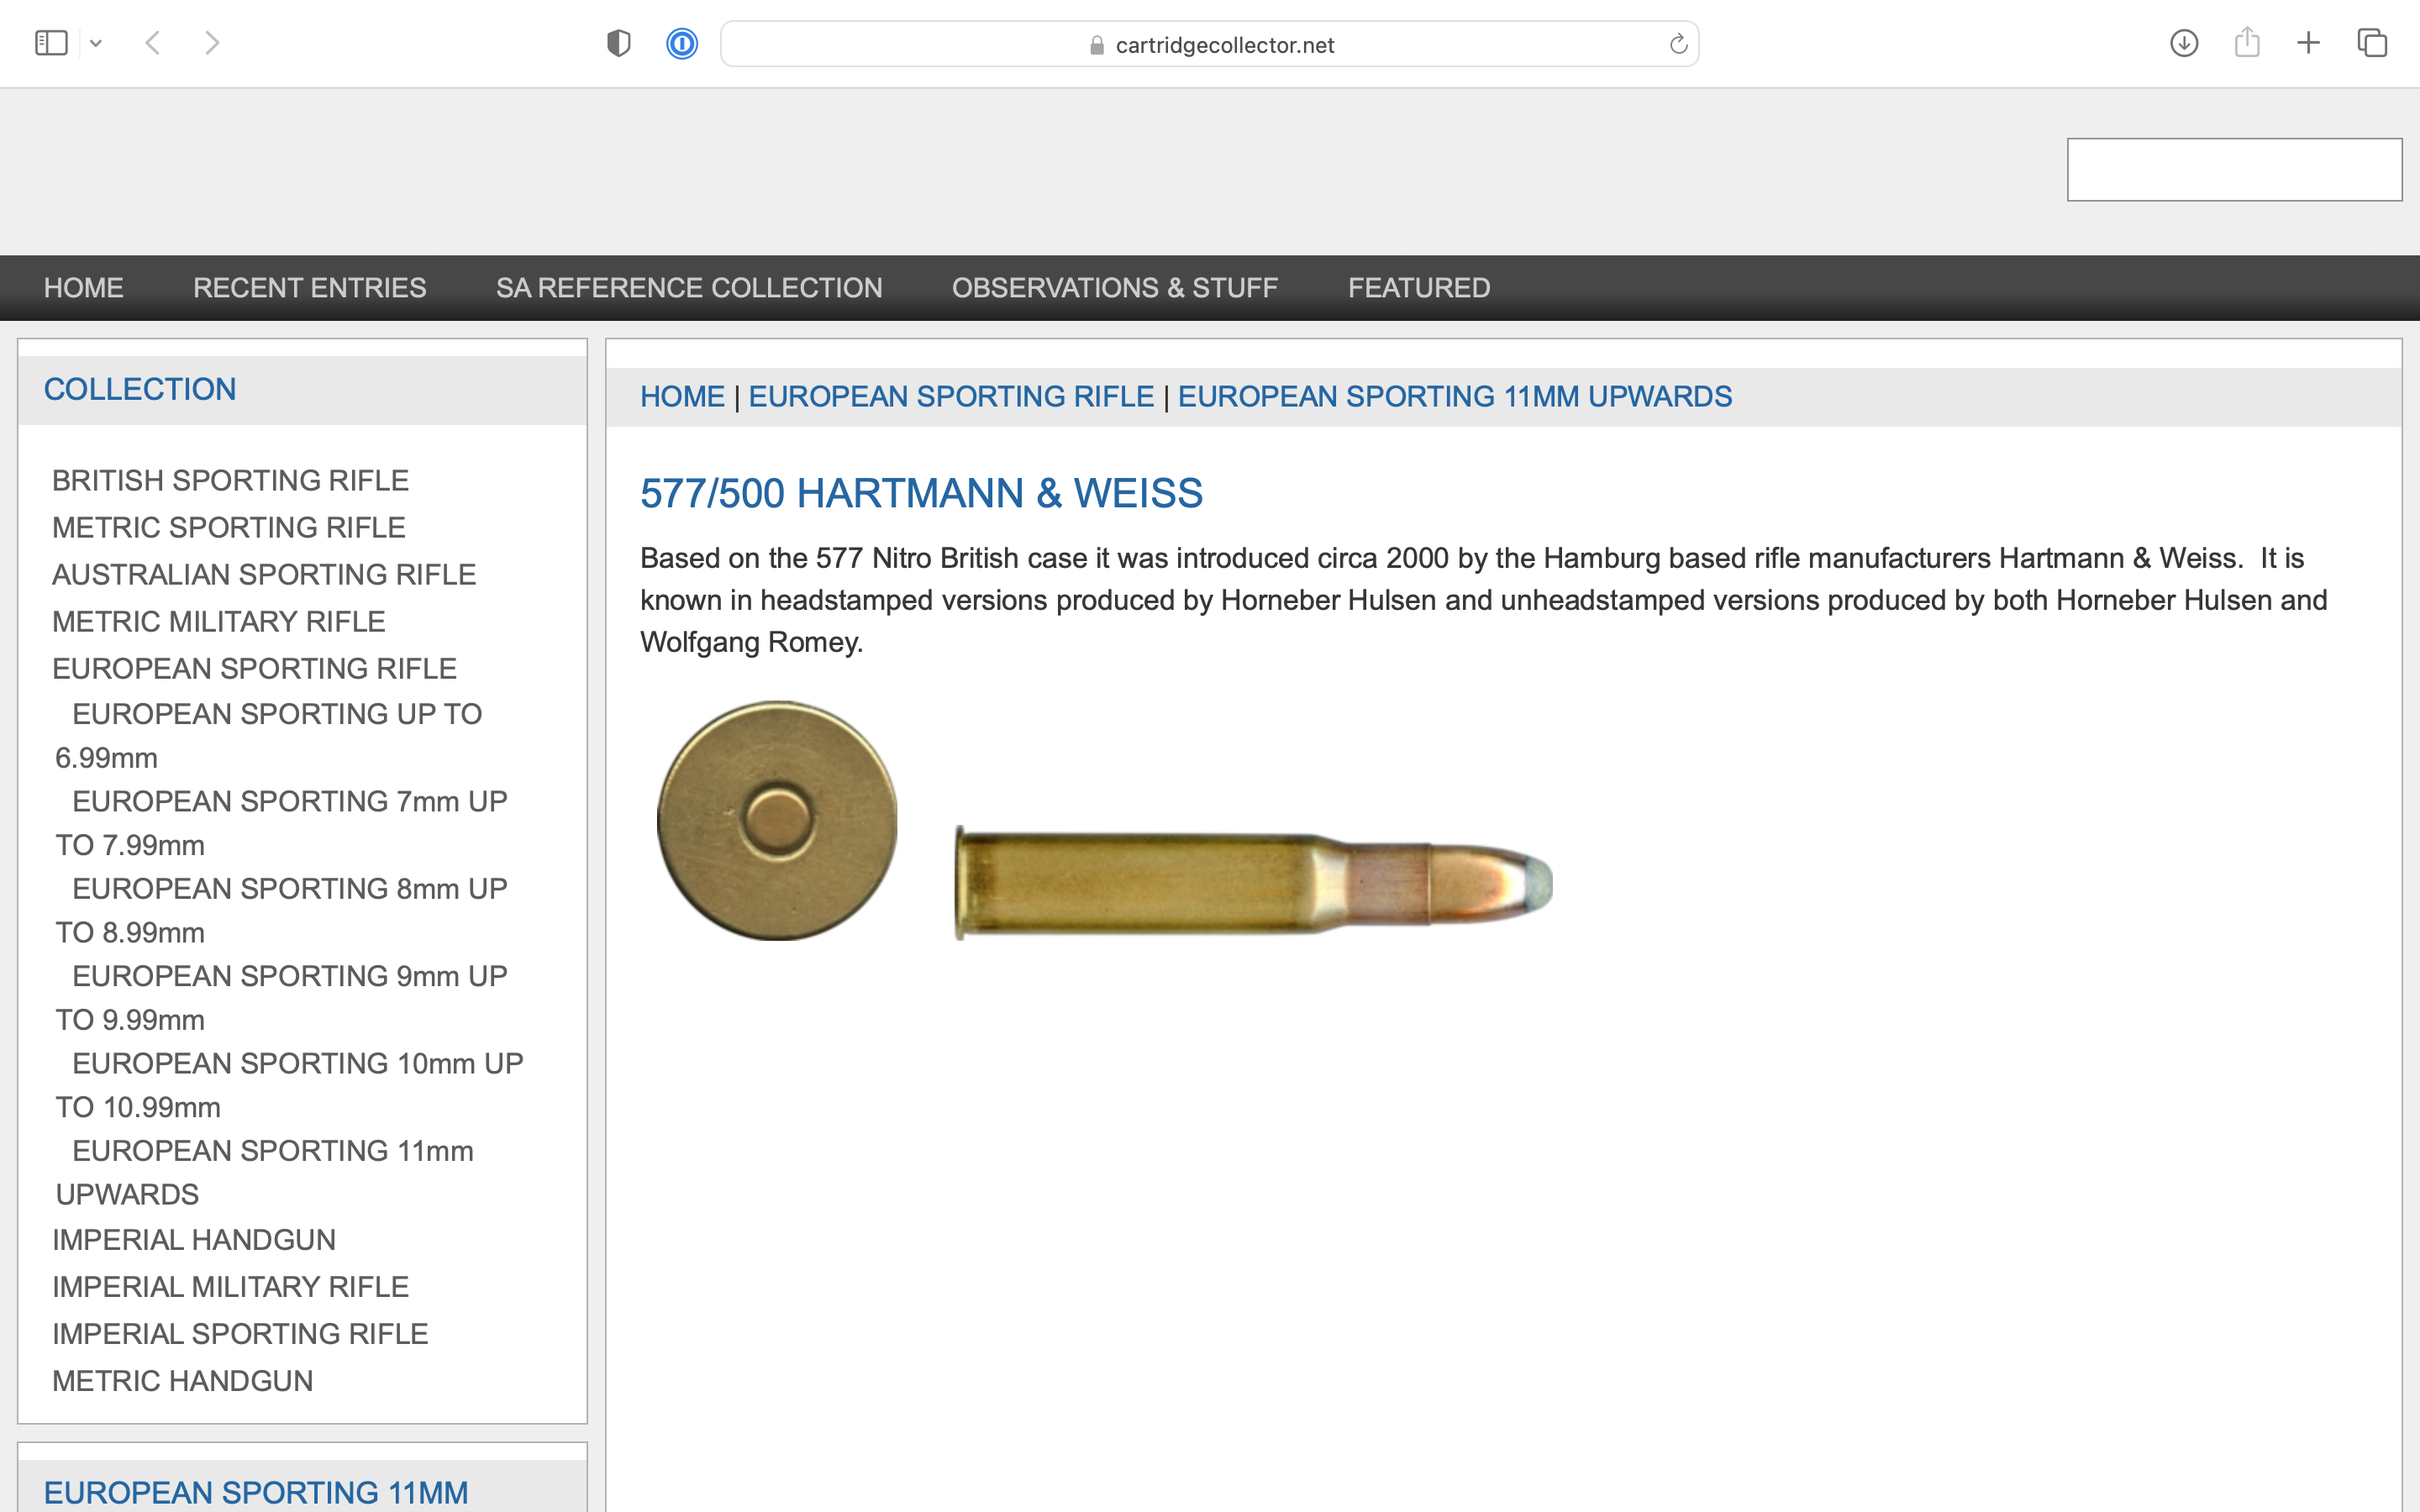Screen dimensions: 2420x1512
Task: Select AUSTRALIAN SPORTING RIFLE category
Action: click(263, 574)
